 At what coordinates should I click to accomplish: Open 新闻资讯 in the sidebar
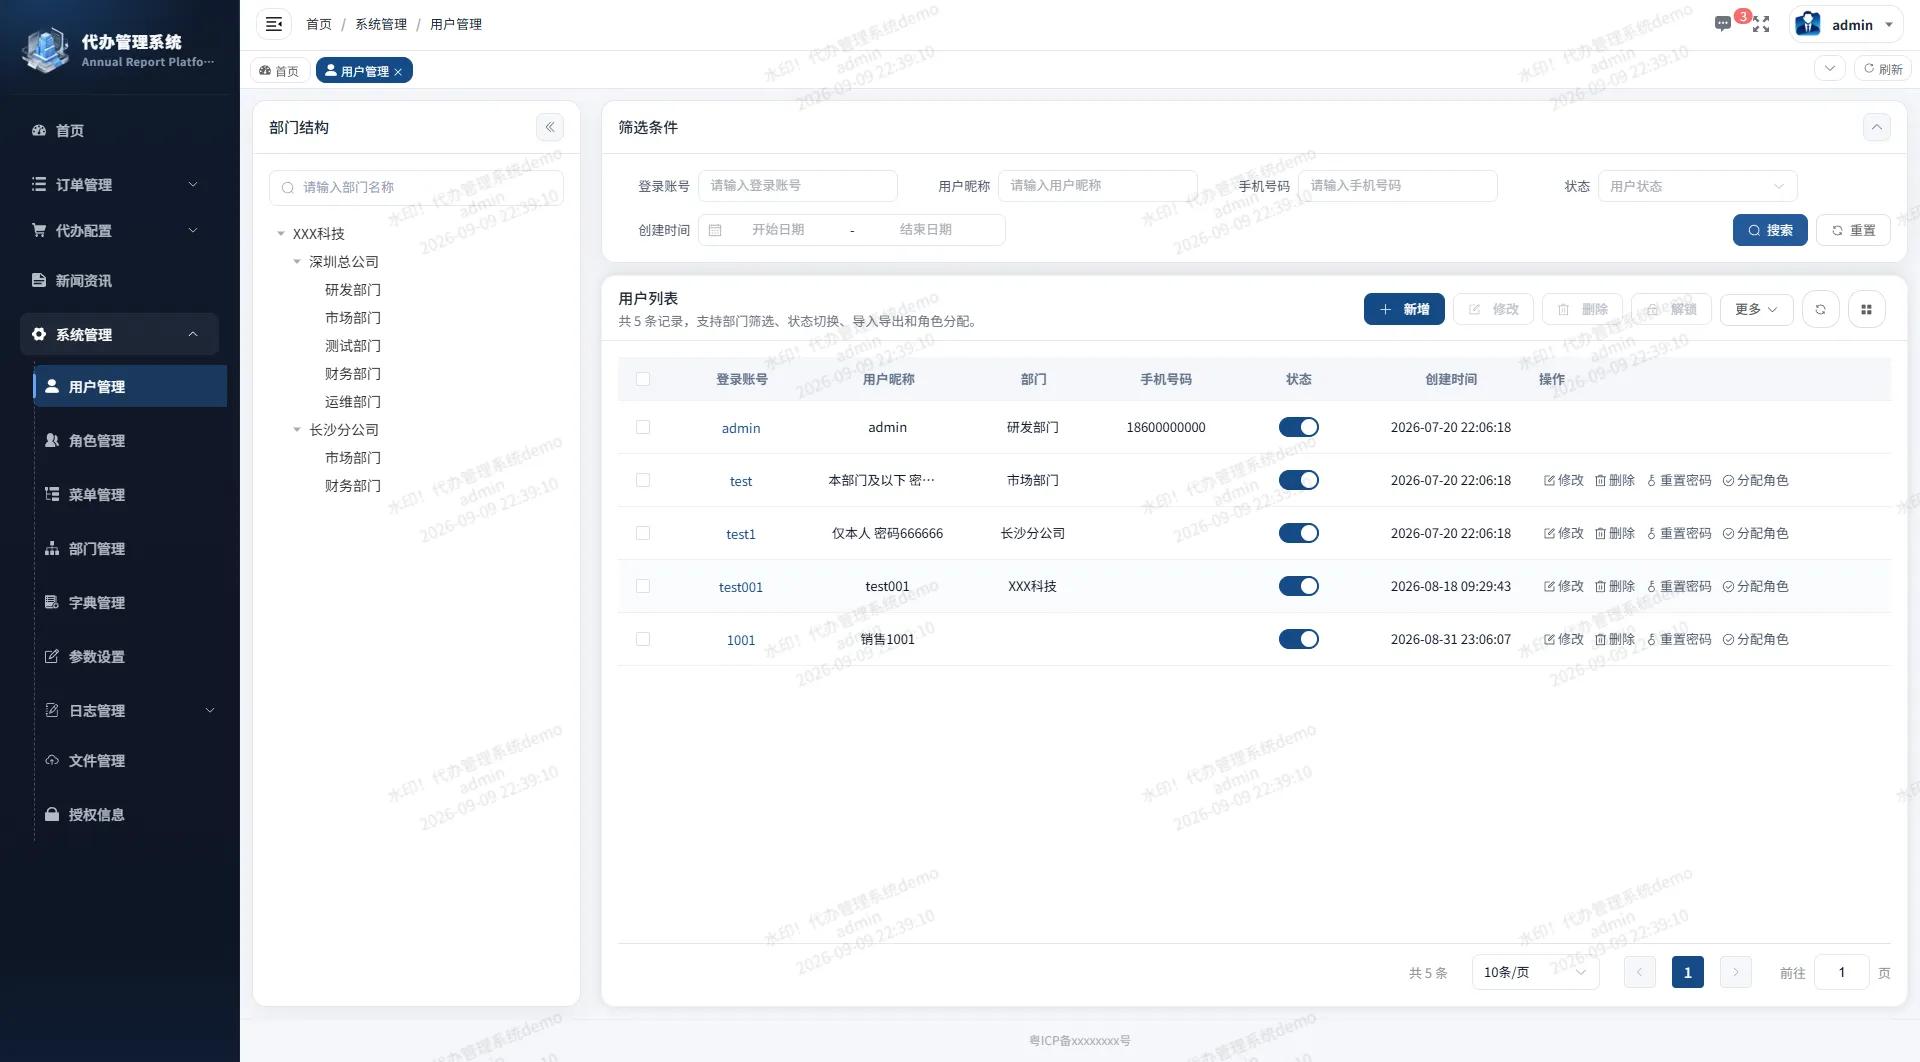[119, 280]
